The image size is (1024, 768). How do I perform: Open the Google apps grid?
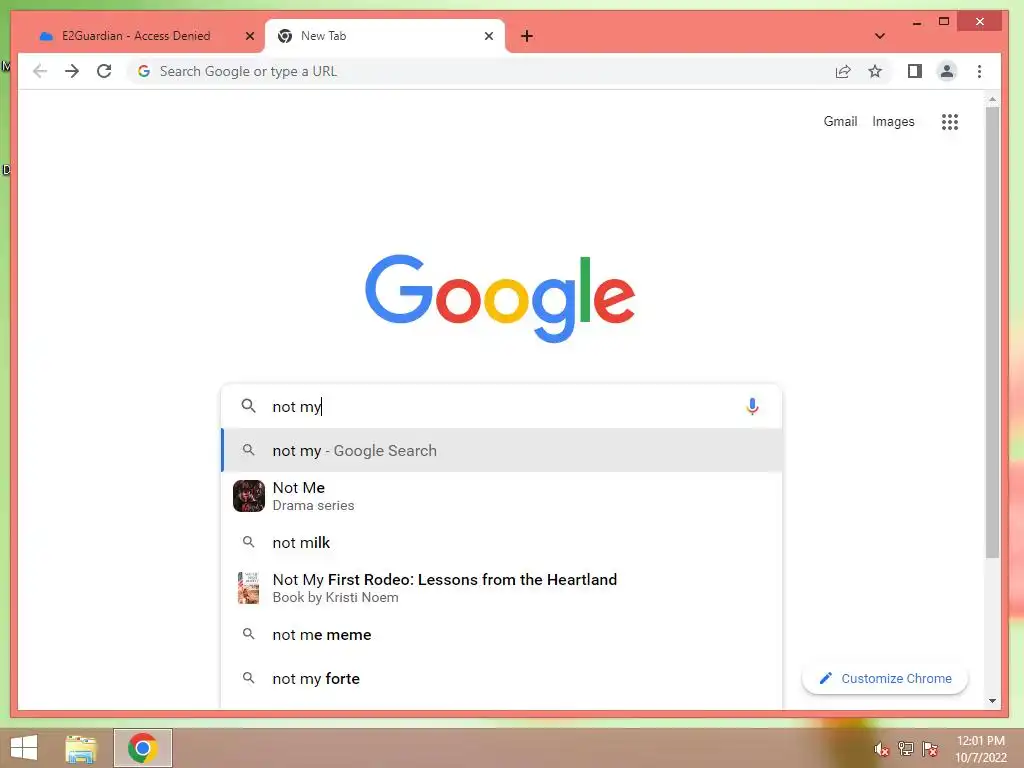[950, 121]
